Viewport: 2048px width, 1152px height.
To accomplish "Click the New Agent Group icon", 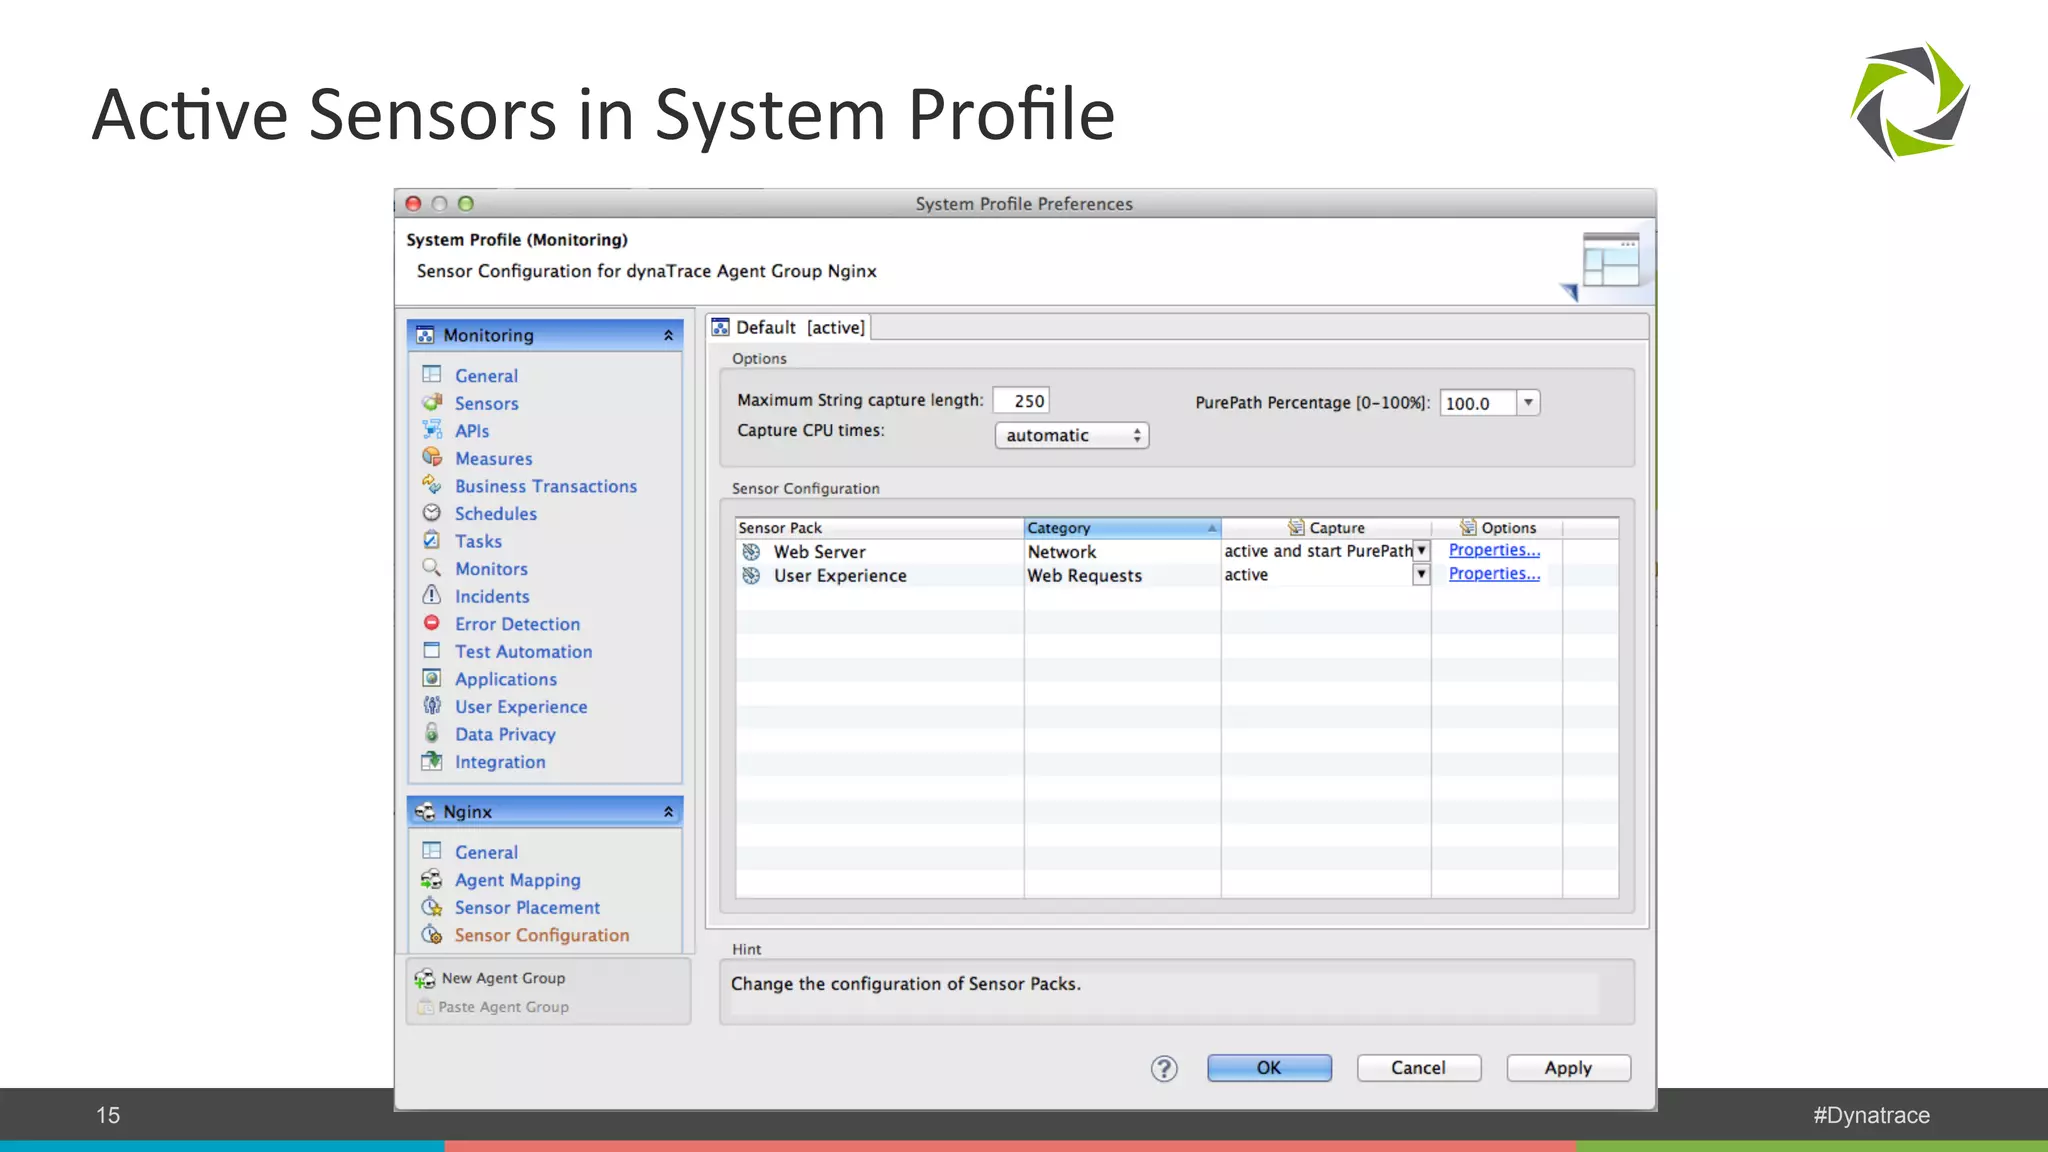I will pos(425,979).
